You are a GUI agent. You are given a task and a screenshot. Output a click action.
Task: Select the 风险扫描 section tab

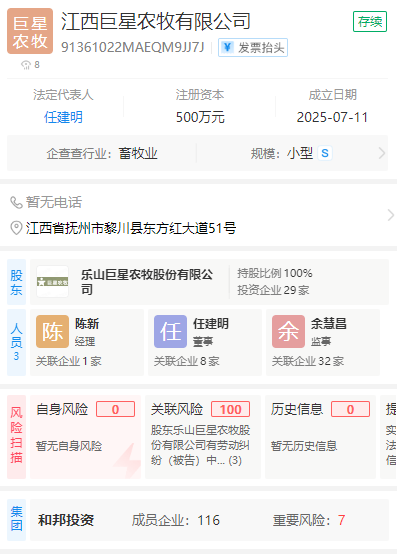(16, 437)
